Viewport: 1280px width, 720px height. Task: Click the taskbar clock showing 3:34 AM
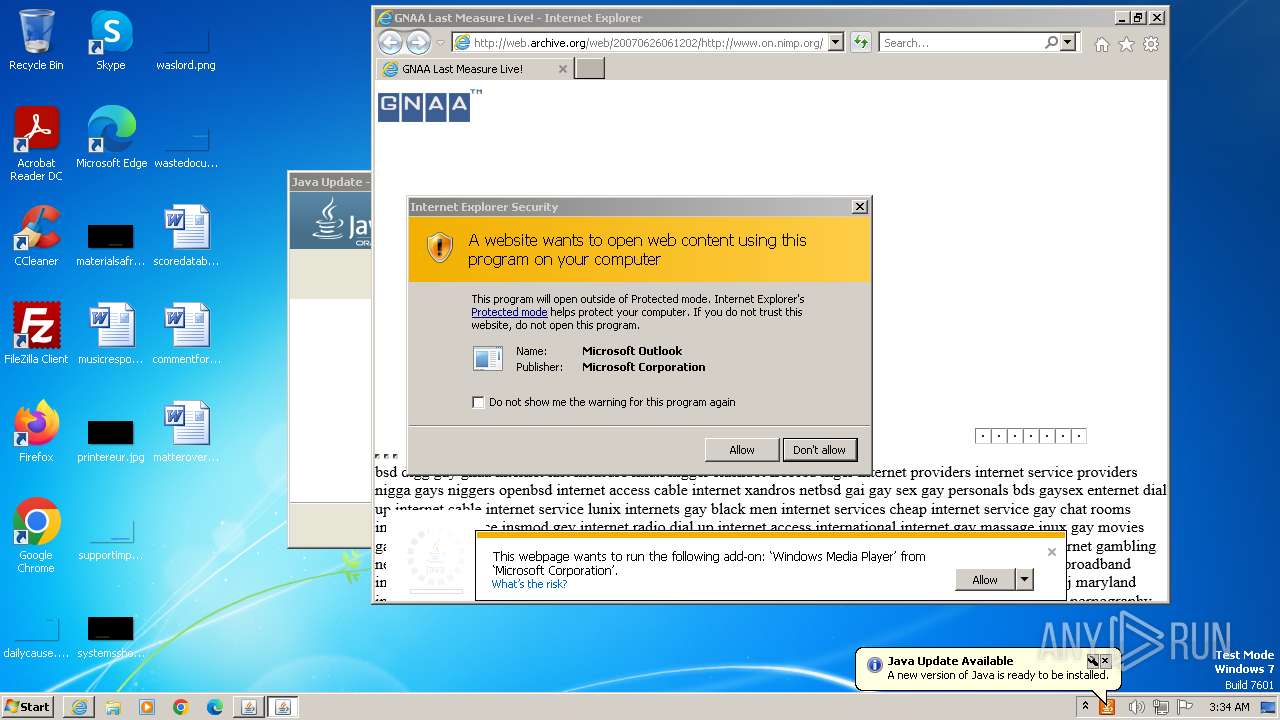pos(1229,707)
